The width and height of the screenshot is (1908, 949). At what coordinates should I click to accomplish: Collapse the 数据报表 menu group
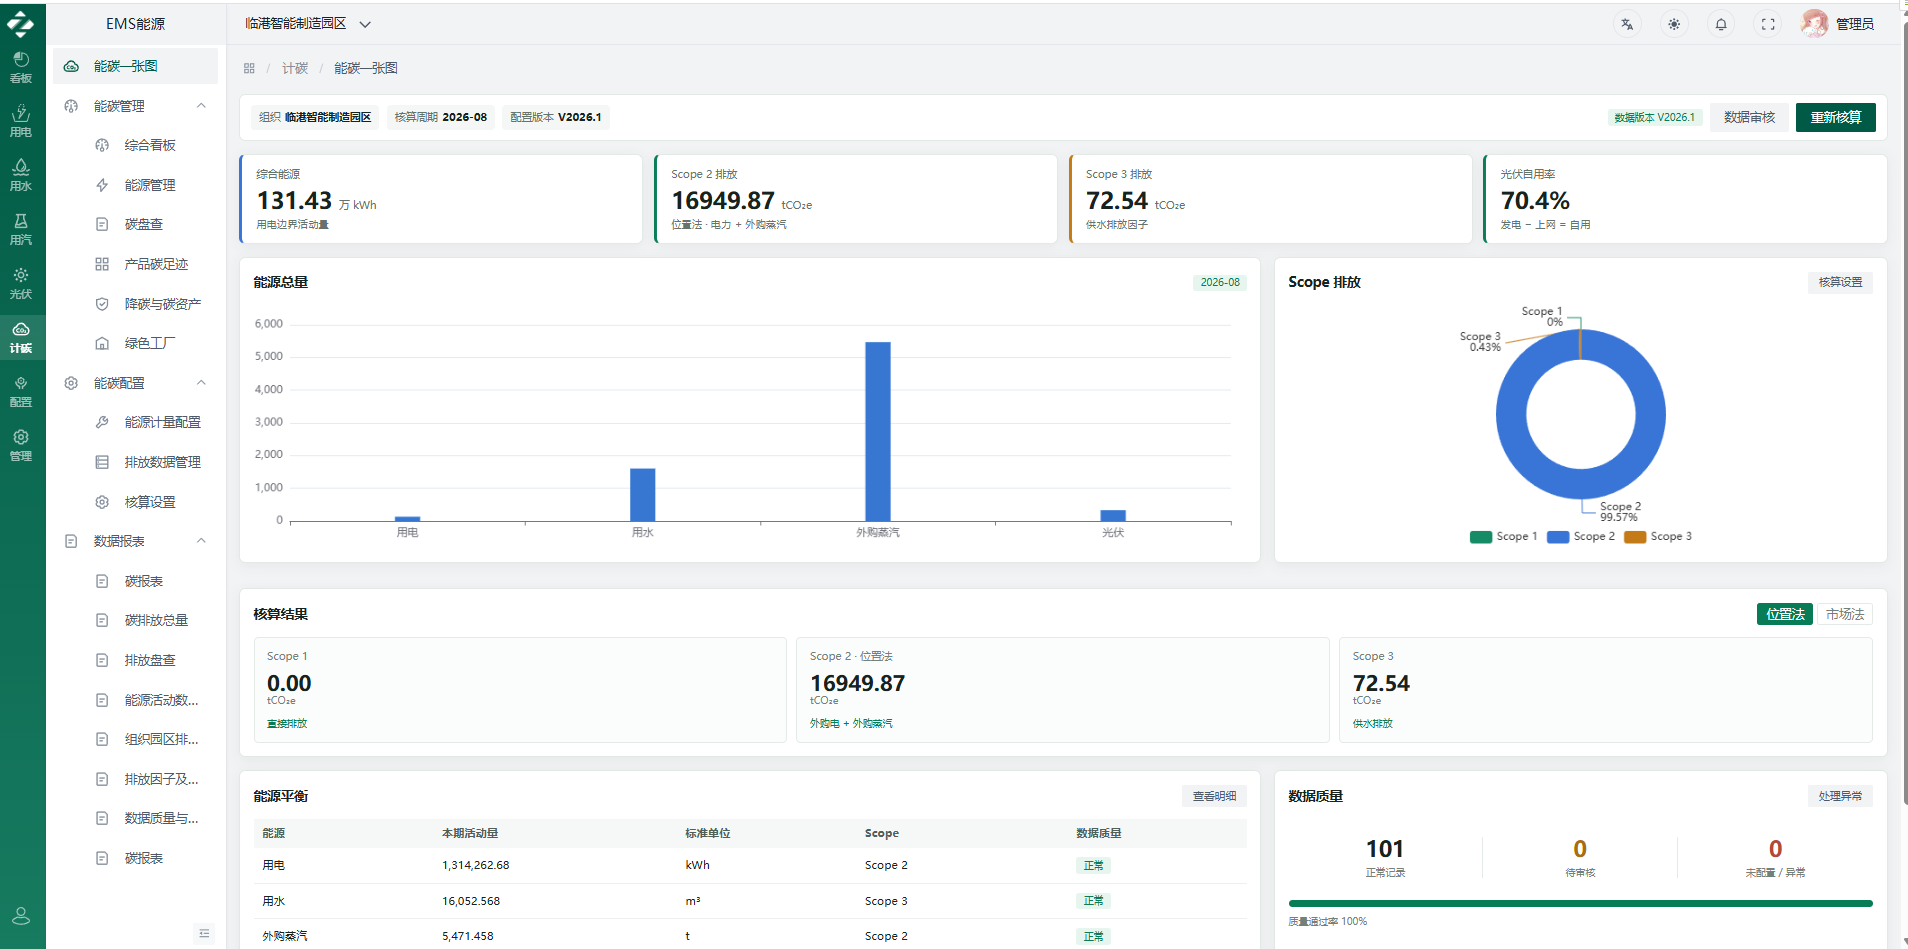pos(201,541)
